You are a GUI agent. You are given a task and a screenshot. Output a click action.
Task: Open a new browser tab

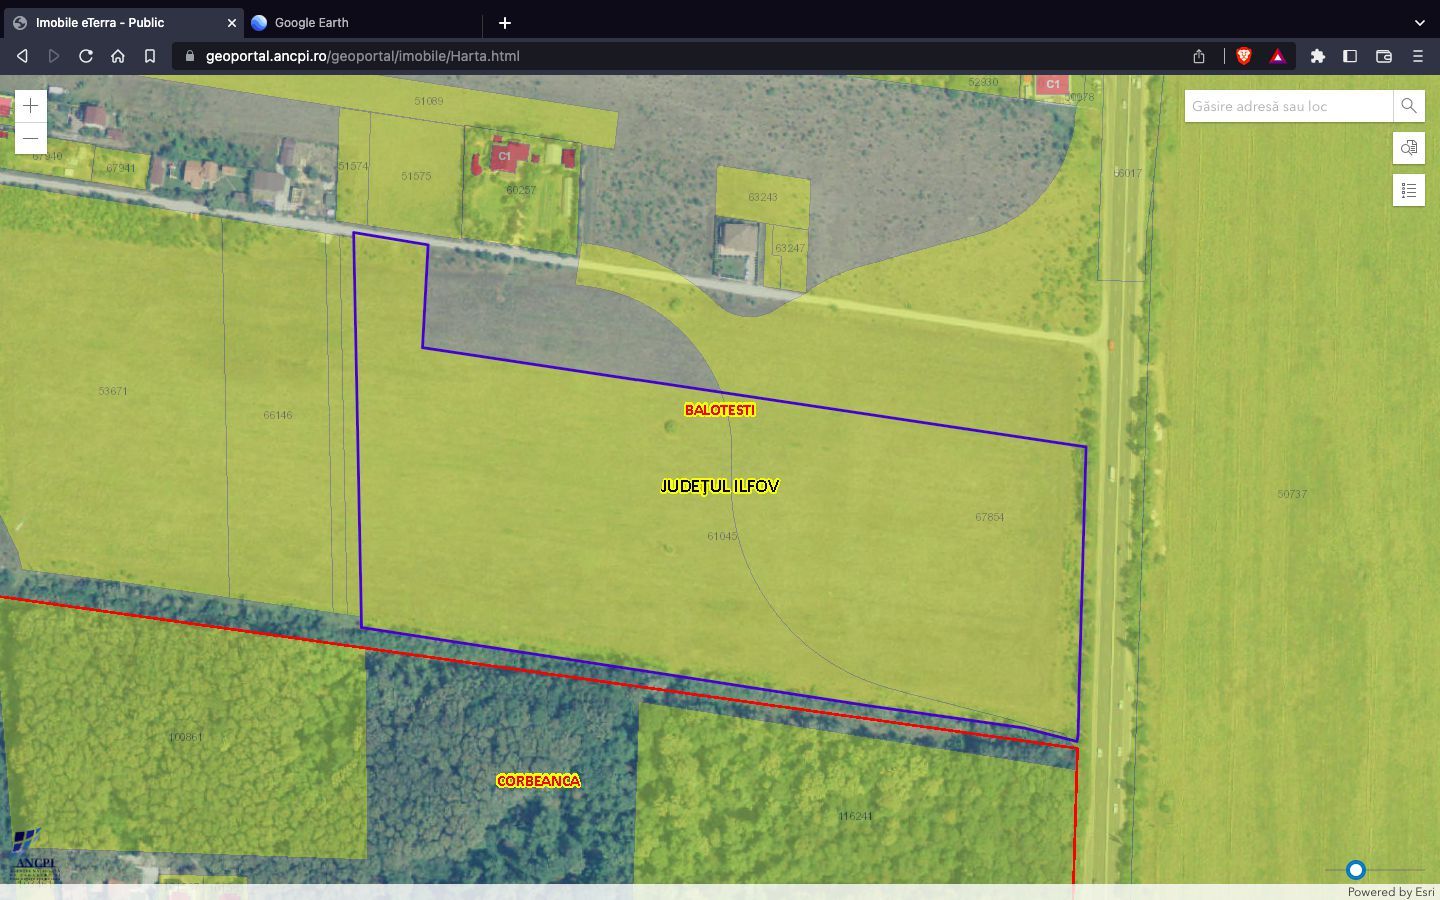click(505, 22)
